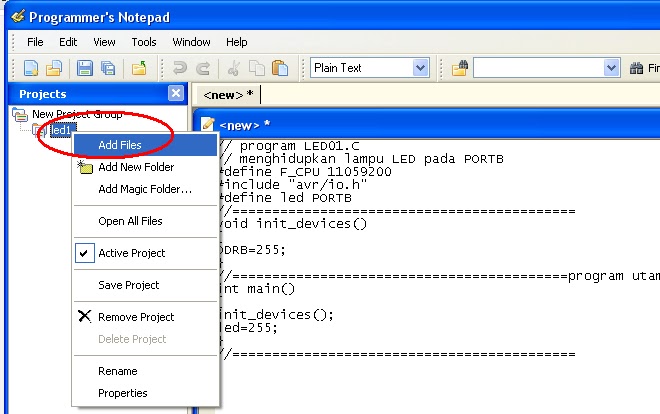Image resolution: width=660 pixels, height=414 pixels.
Task: Click the Save All toolbar icon
Action: click(x=108, y=68)
